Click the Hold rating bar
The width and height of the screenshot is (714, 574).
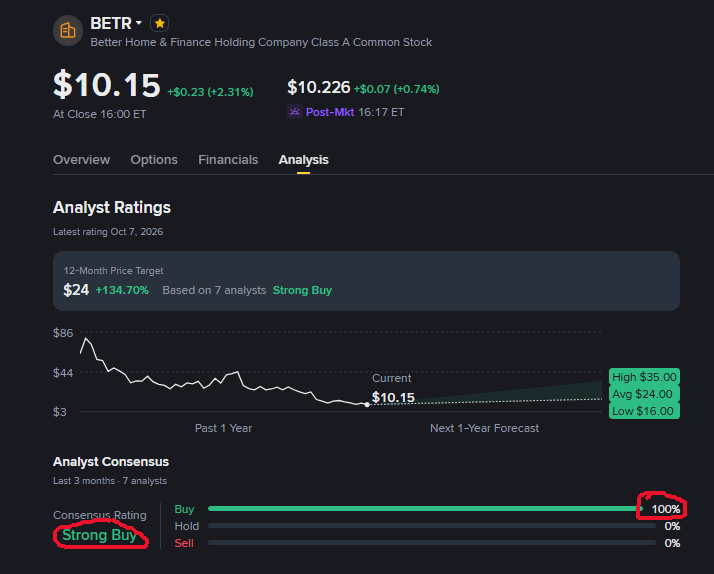tap(432, 526)
